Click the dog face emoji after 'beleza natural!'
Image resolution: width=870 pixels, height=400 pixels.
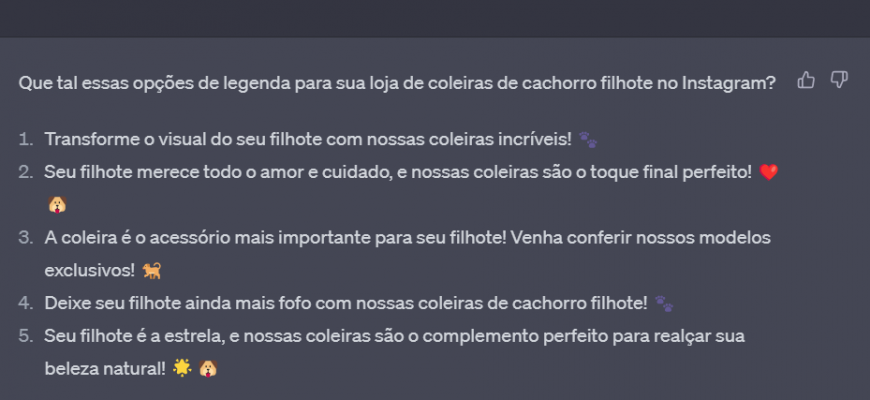coord(208,368)
